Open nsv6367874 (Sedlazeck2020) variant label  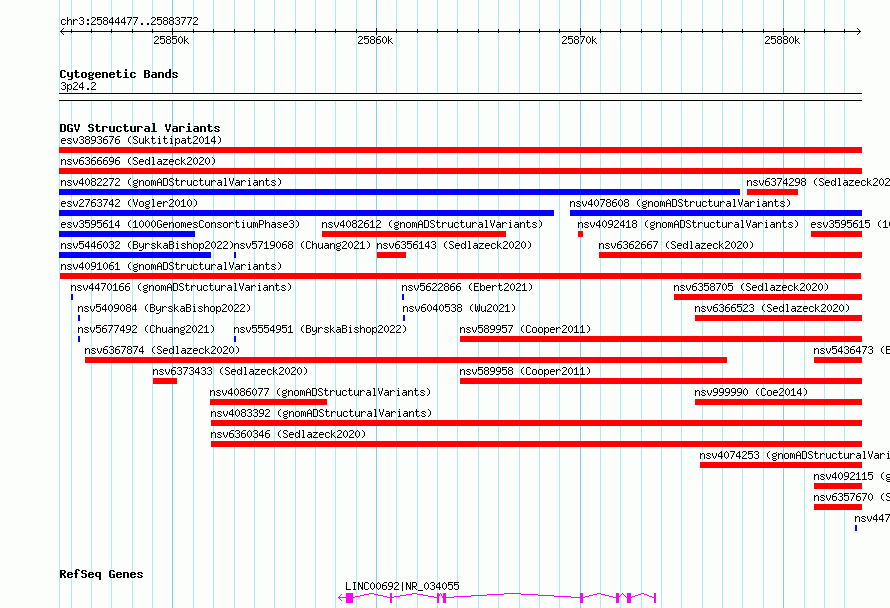(162, 350)
